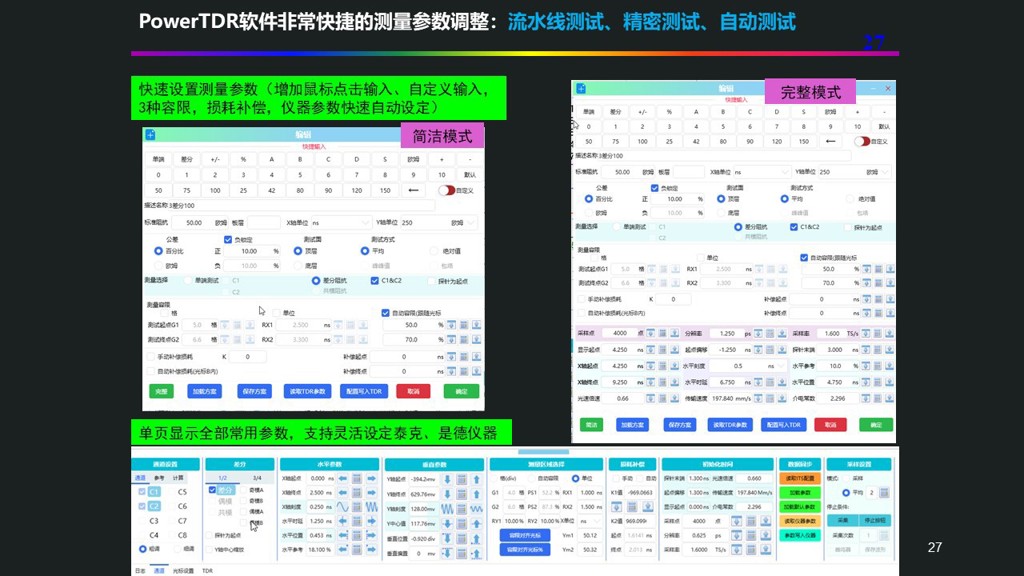Screen dimensions: 1024x576
Task: Click up-arrow icon beside Y轴起点 in 垂直参数
Action: 476,479
